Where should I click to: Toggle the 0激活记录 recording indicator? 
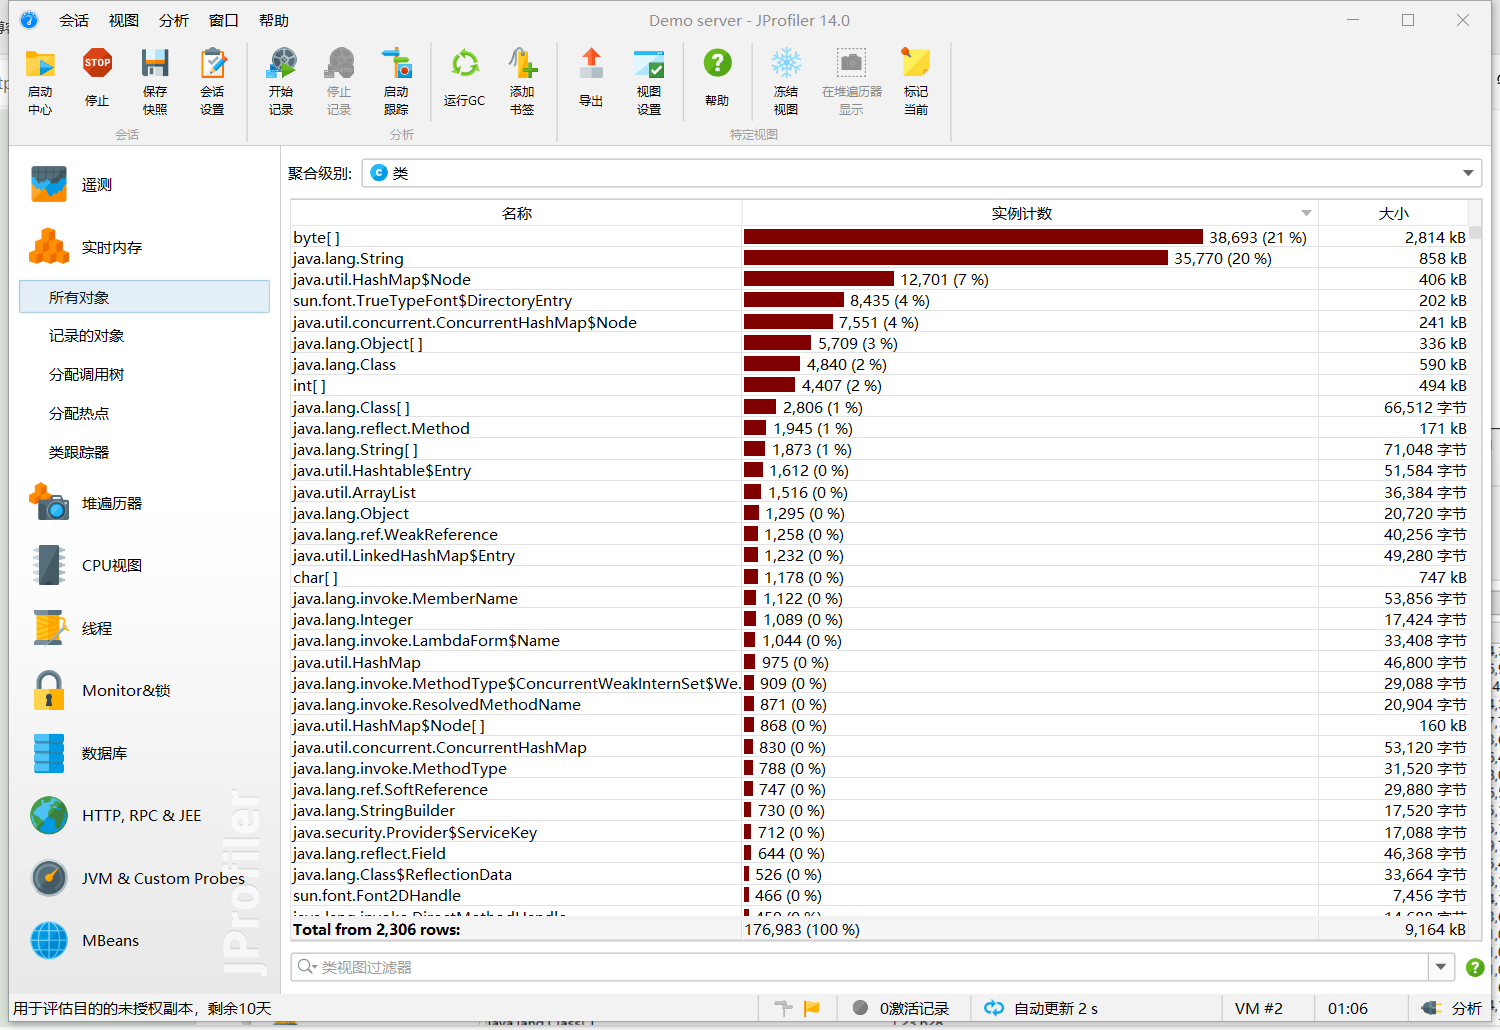click(899, 1008)
